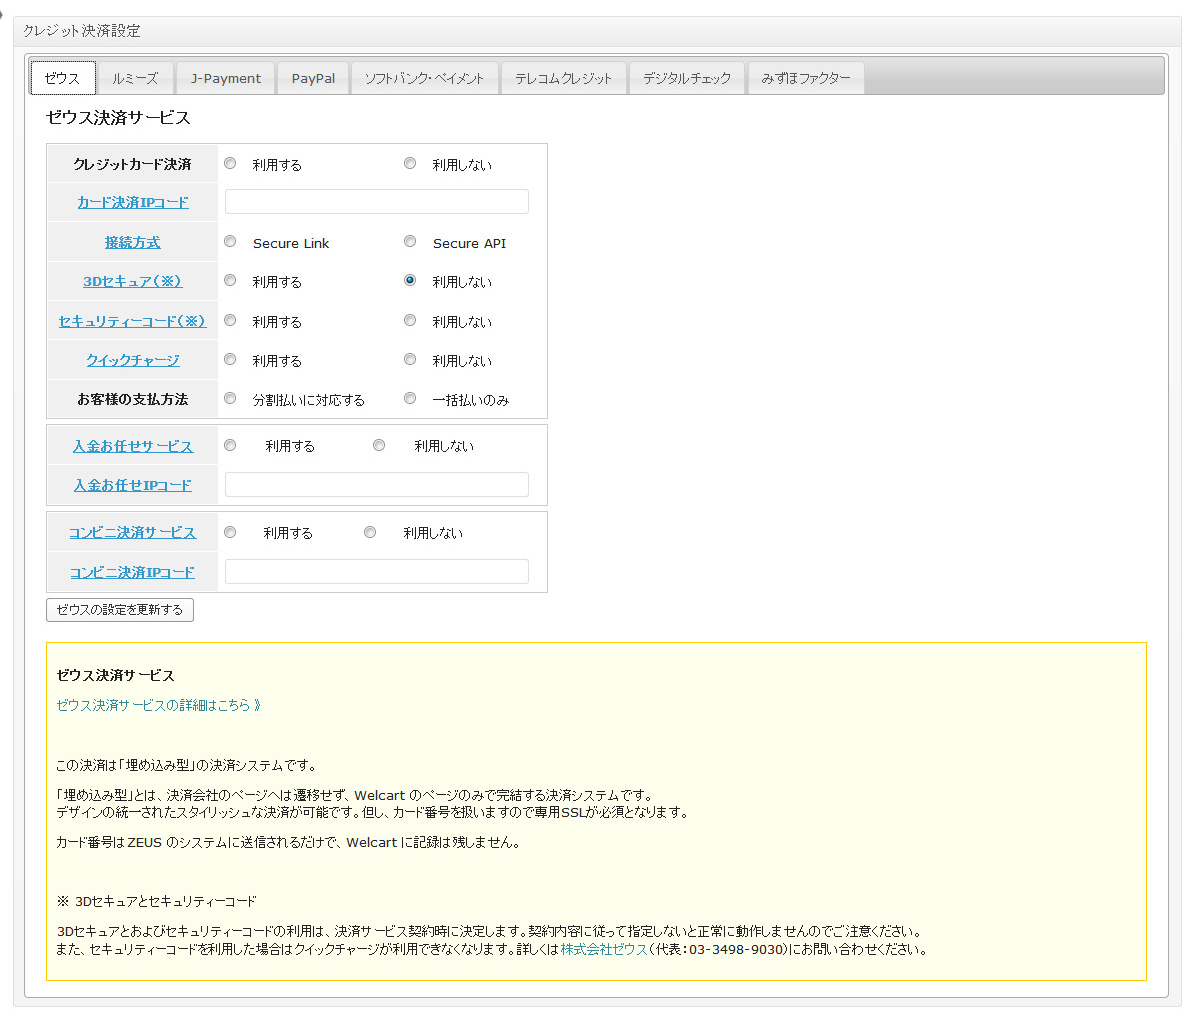Enable 入金お任せサービス with 利用する radio
Viewport: 1197px width, 1029px height.
[x=230, y=446]
